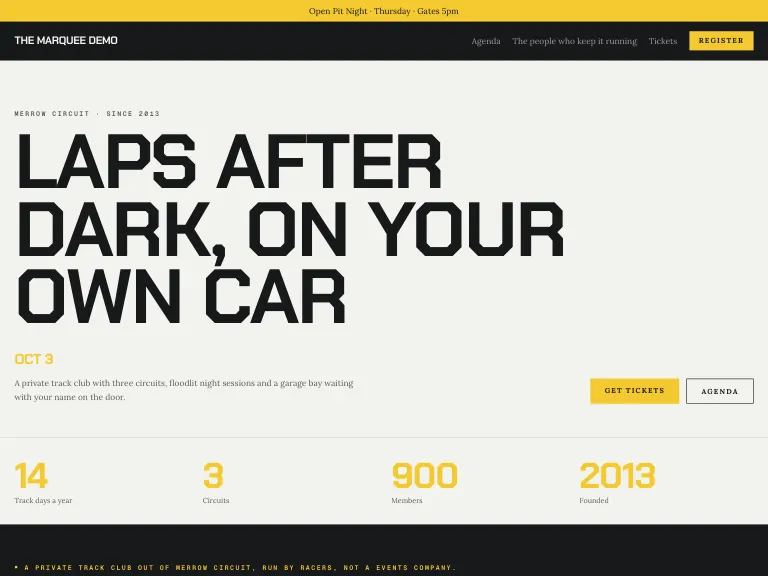Click the private track club description paragraph

[184, 390]
